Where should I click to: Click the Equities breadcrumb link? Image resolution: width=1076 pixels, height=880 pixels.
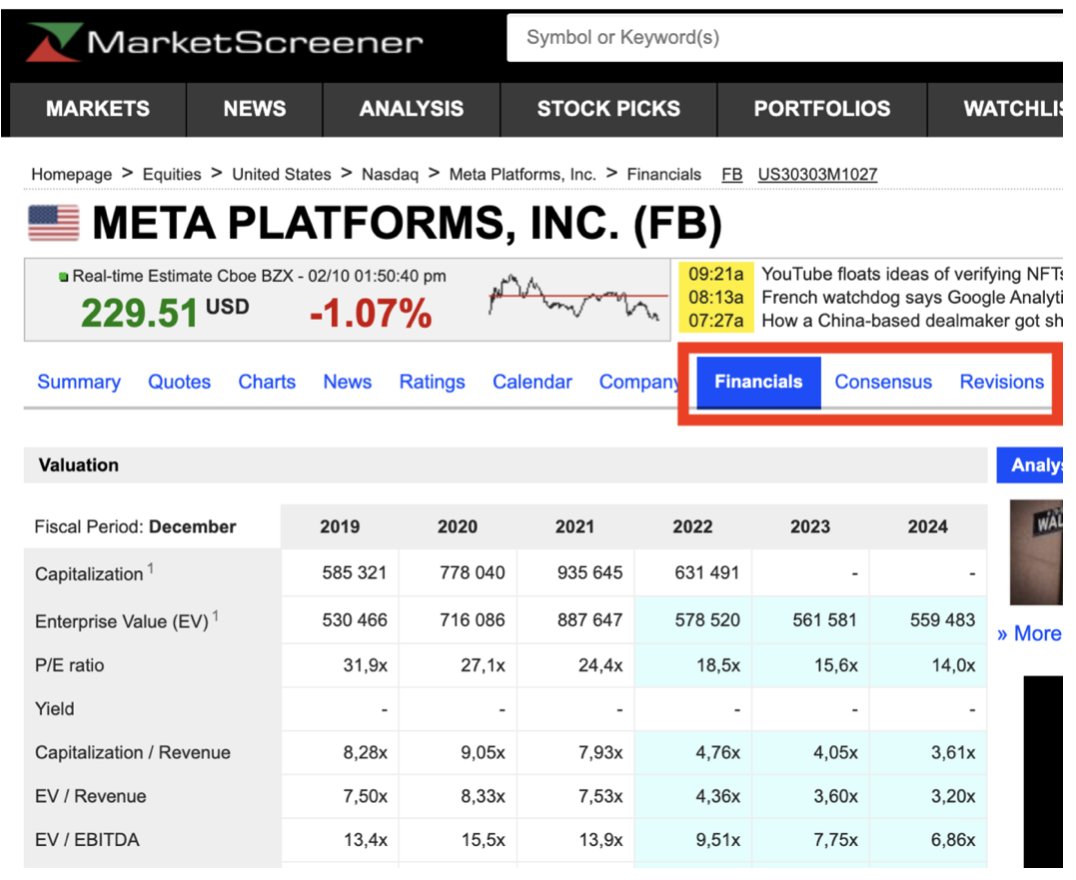pos(172,174)
